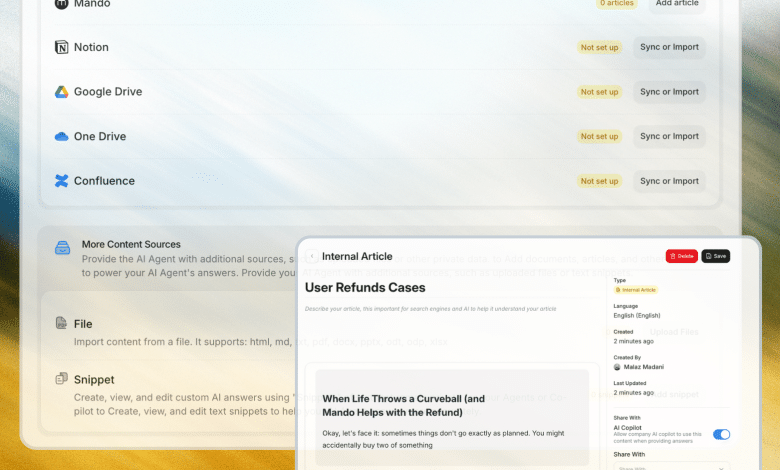Viewport: 780px width, 470px height.
Task: Click Malaz Madani's avatar
Action: click(617, 367)
